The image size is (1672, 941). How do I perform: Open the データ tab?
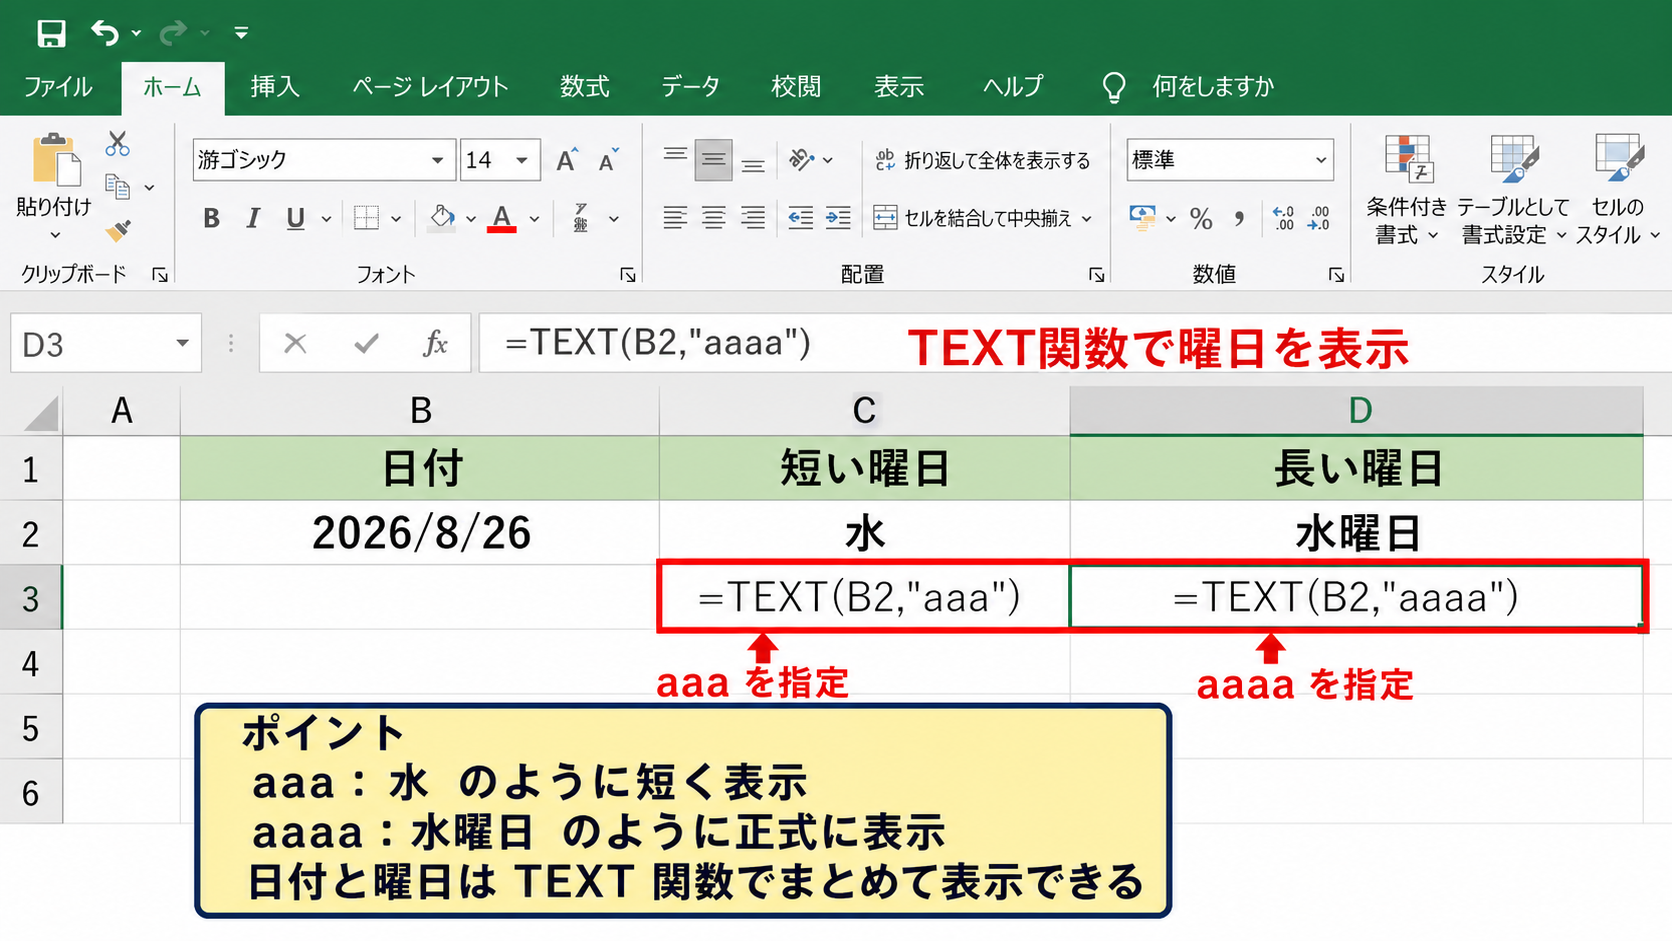(x=690, y=87)
